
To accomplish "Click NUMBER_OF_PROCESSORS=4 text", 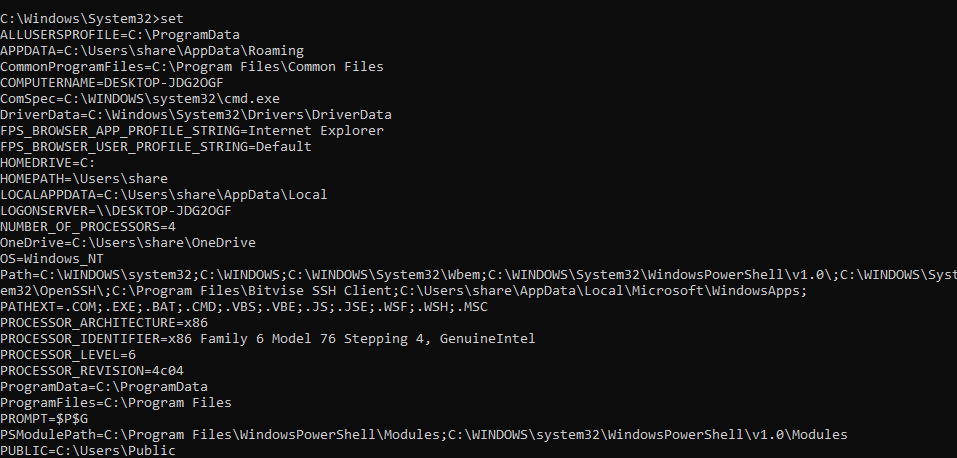I will click(x=88, y=227).
